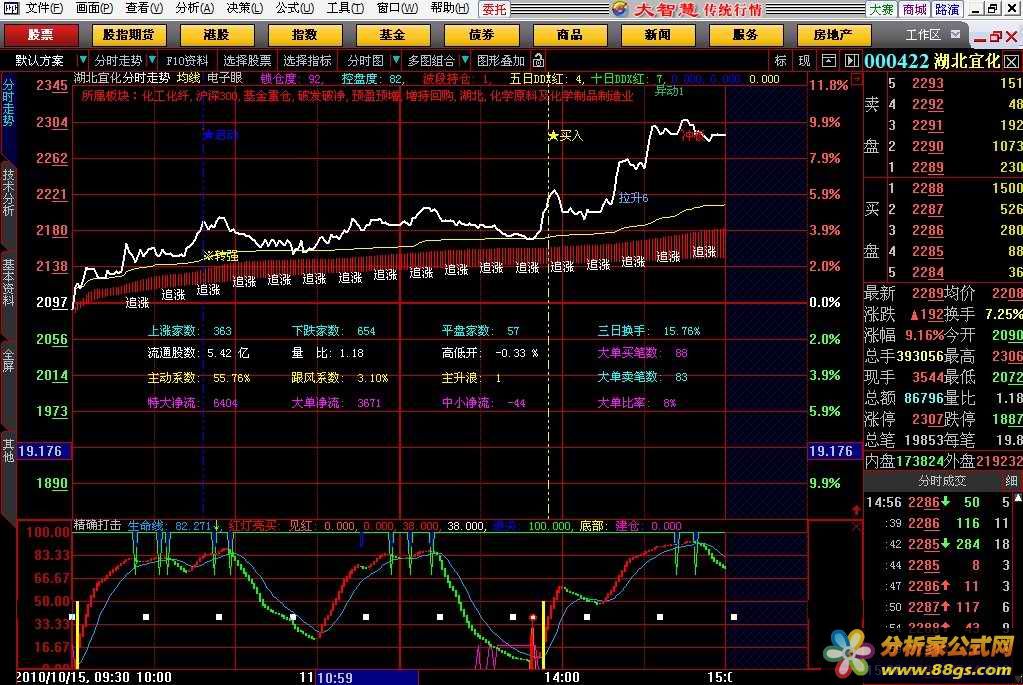Viewport: 1023px width, 685px height.
Task: Open the 画面(P) menu
Action: coord(94,8)
